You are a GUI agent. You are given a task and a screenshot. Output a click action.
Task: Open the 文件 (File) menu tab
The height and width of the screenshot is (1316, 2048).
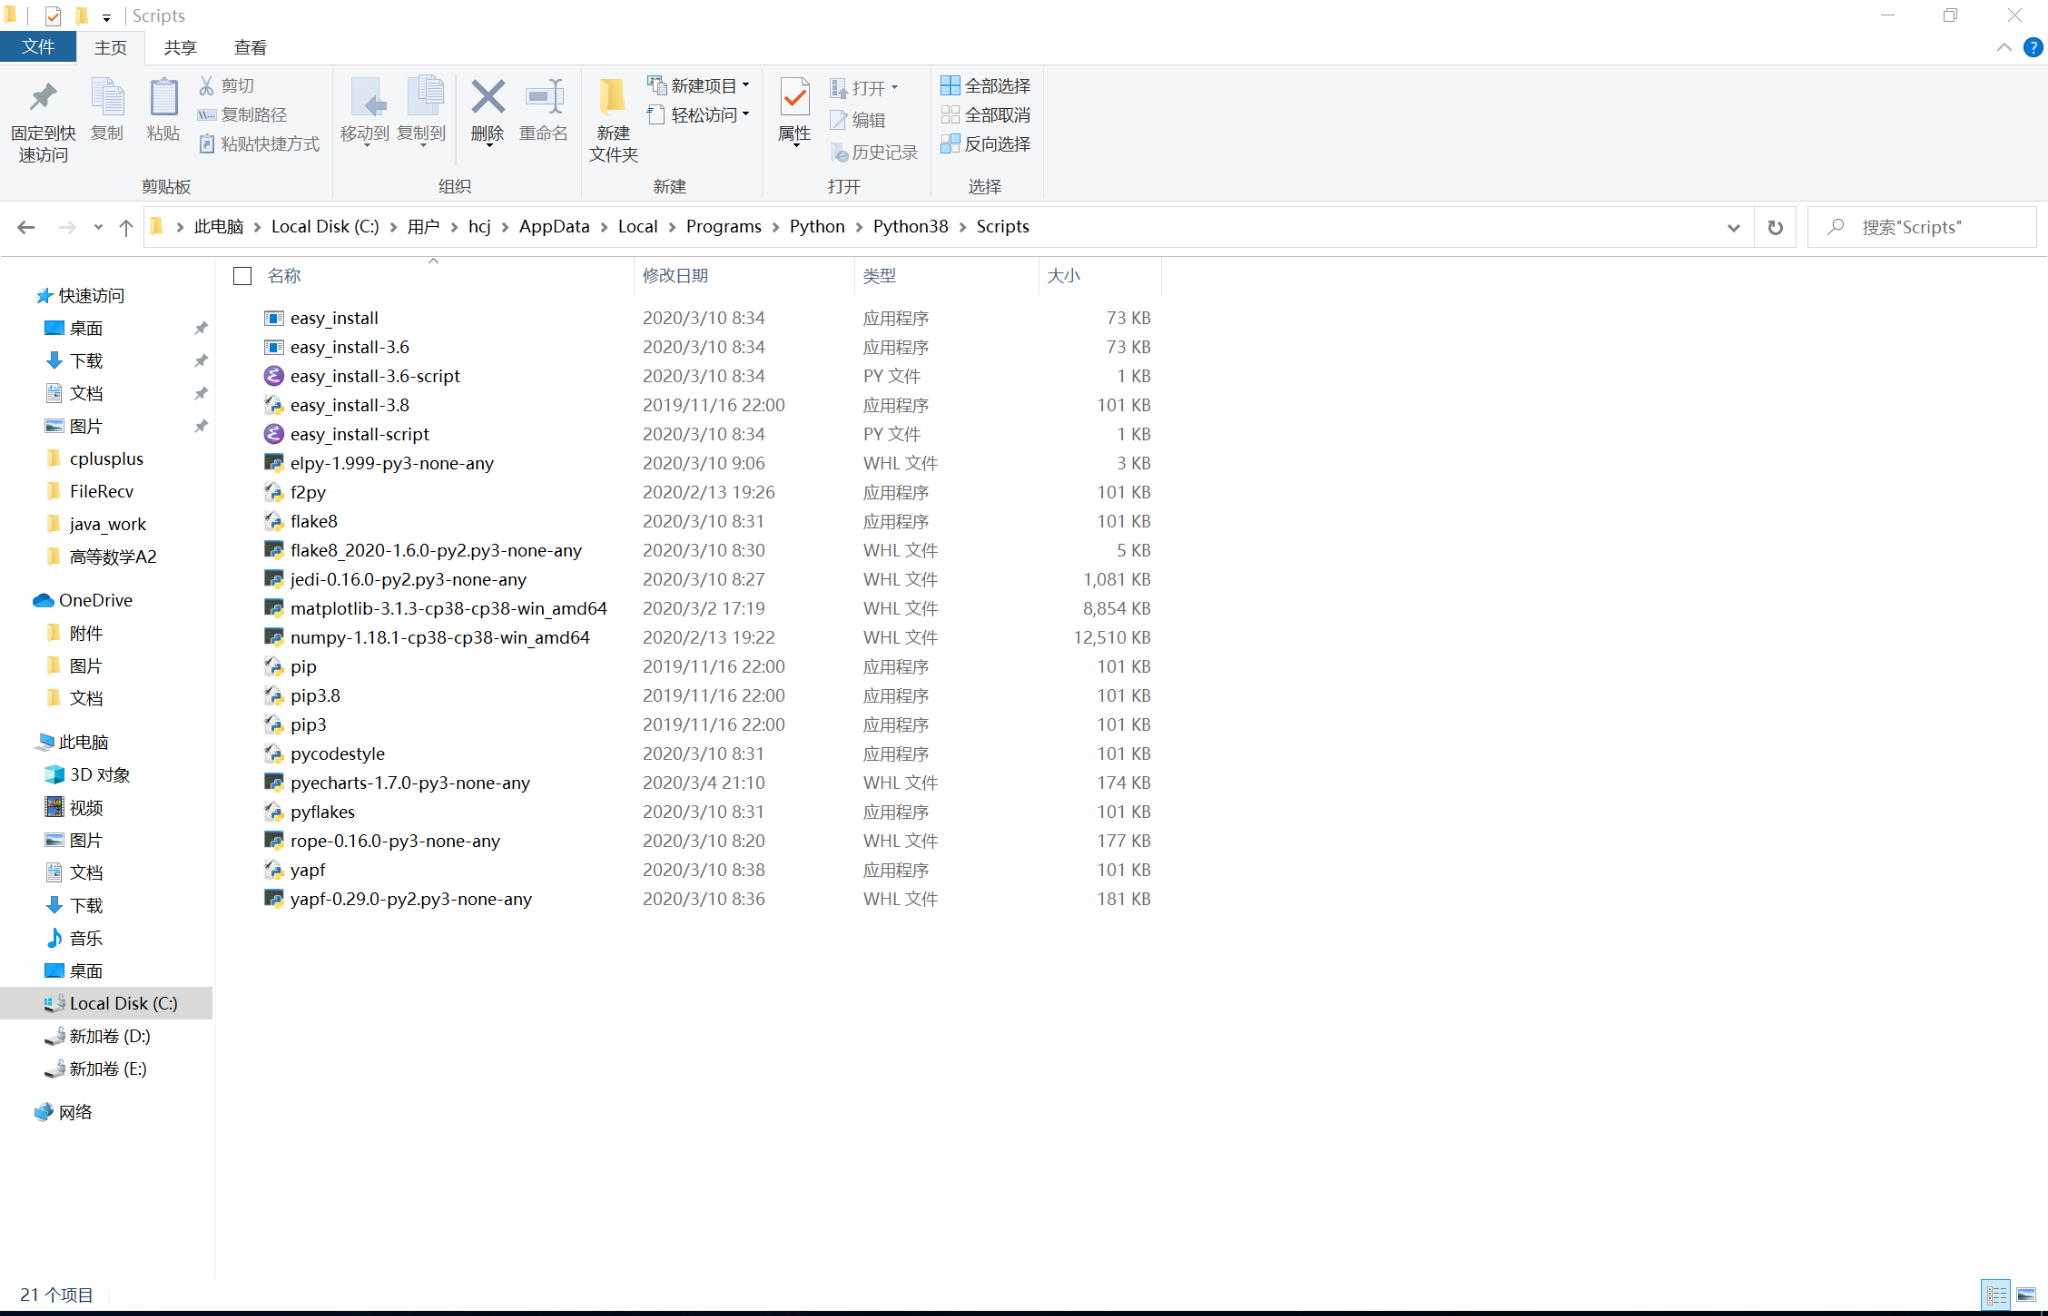[38, 47]
